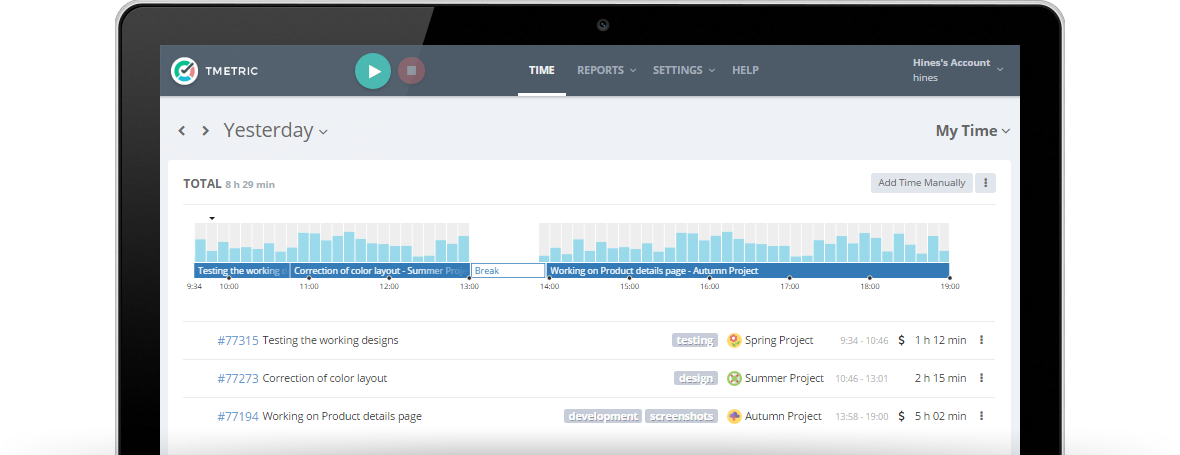This screenshot has height=455, width=1180.
Task: Open the Reports menu
Action: tap(607, 70)
